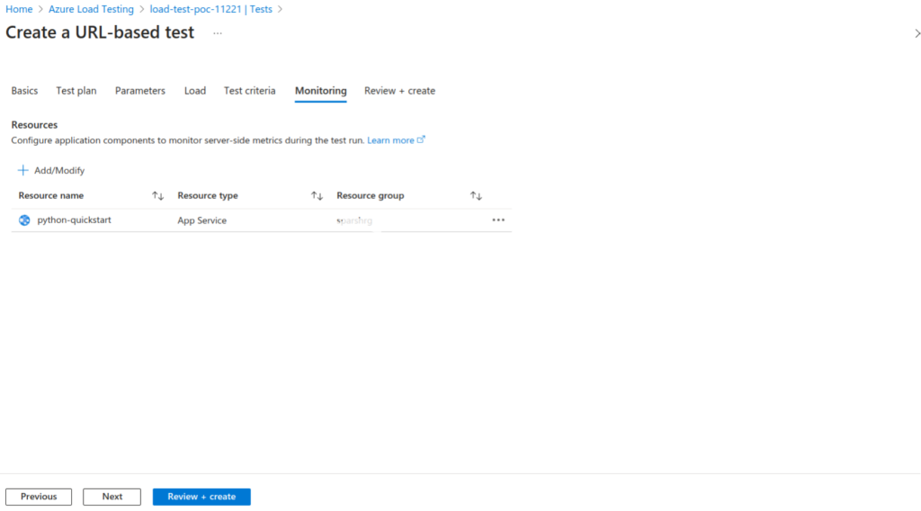Go to load-test-poc-11221 | Tests breadcrumb
Viewport: 921px width, 511px height.
pos(211,9)
